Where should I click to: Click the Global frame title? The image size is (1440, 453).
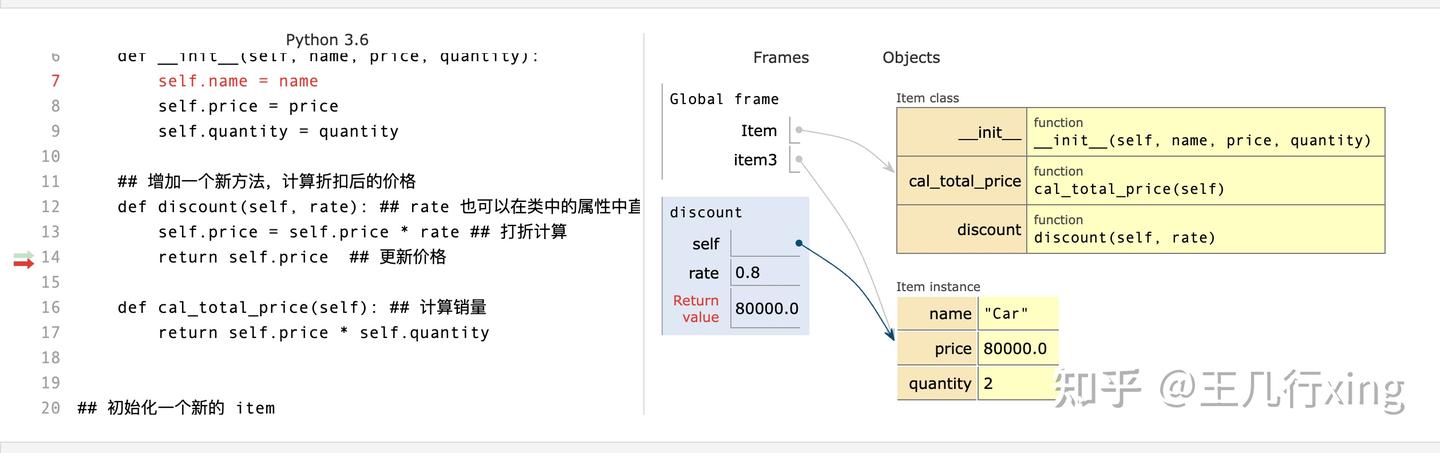(724, 99)
